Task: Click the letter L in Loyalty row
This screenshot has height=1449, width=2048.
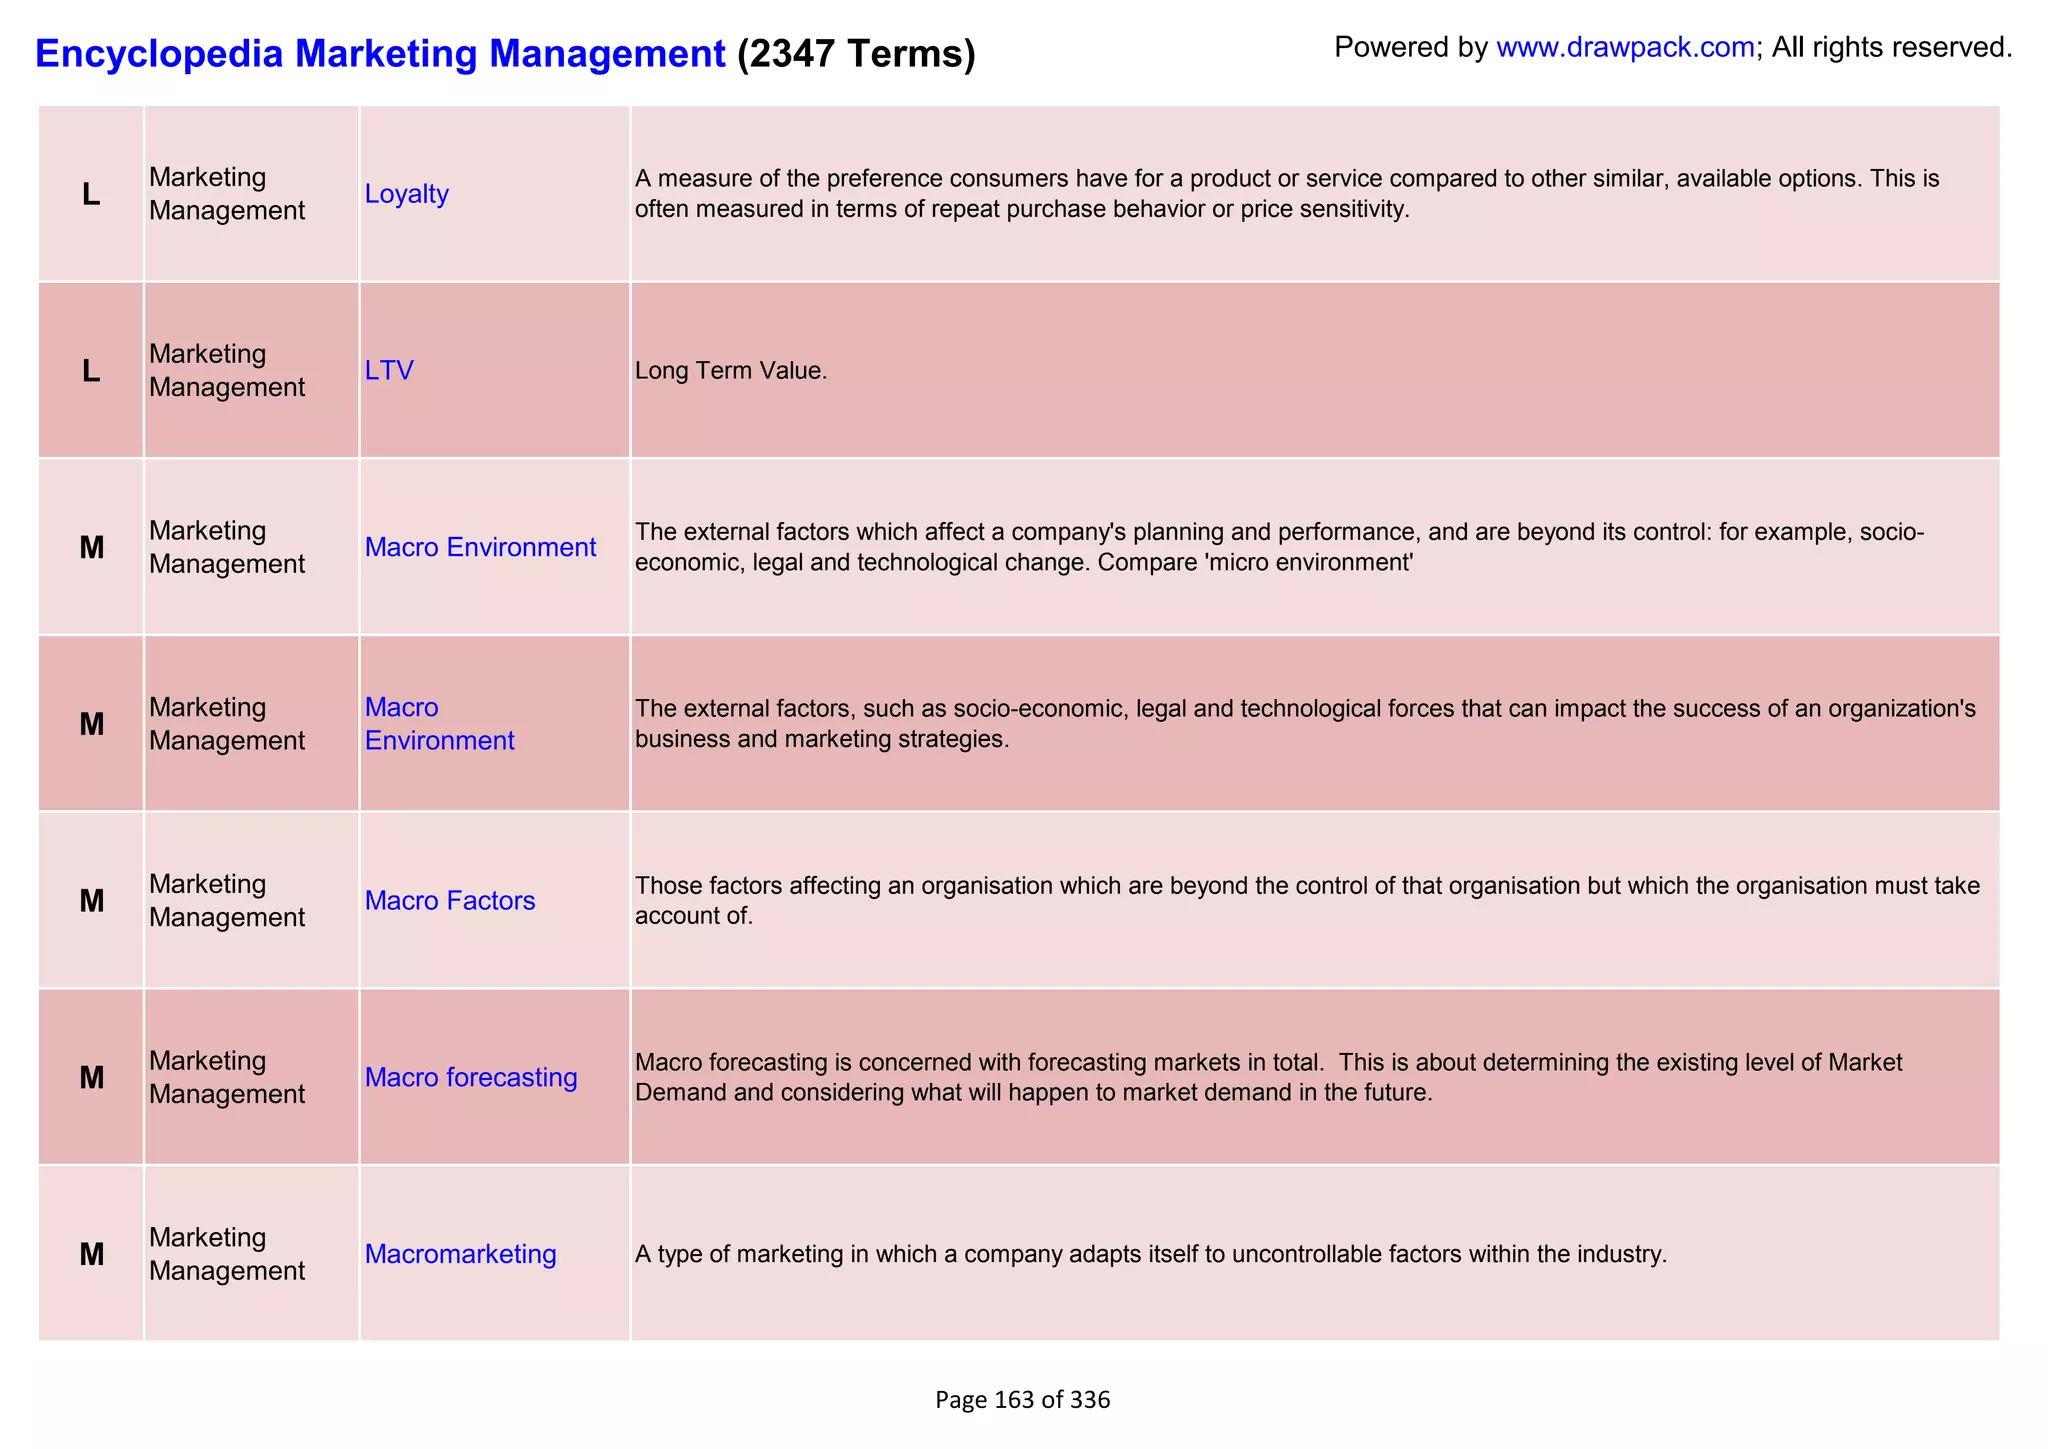Action: tap(91, 195)
